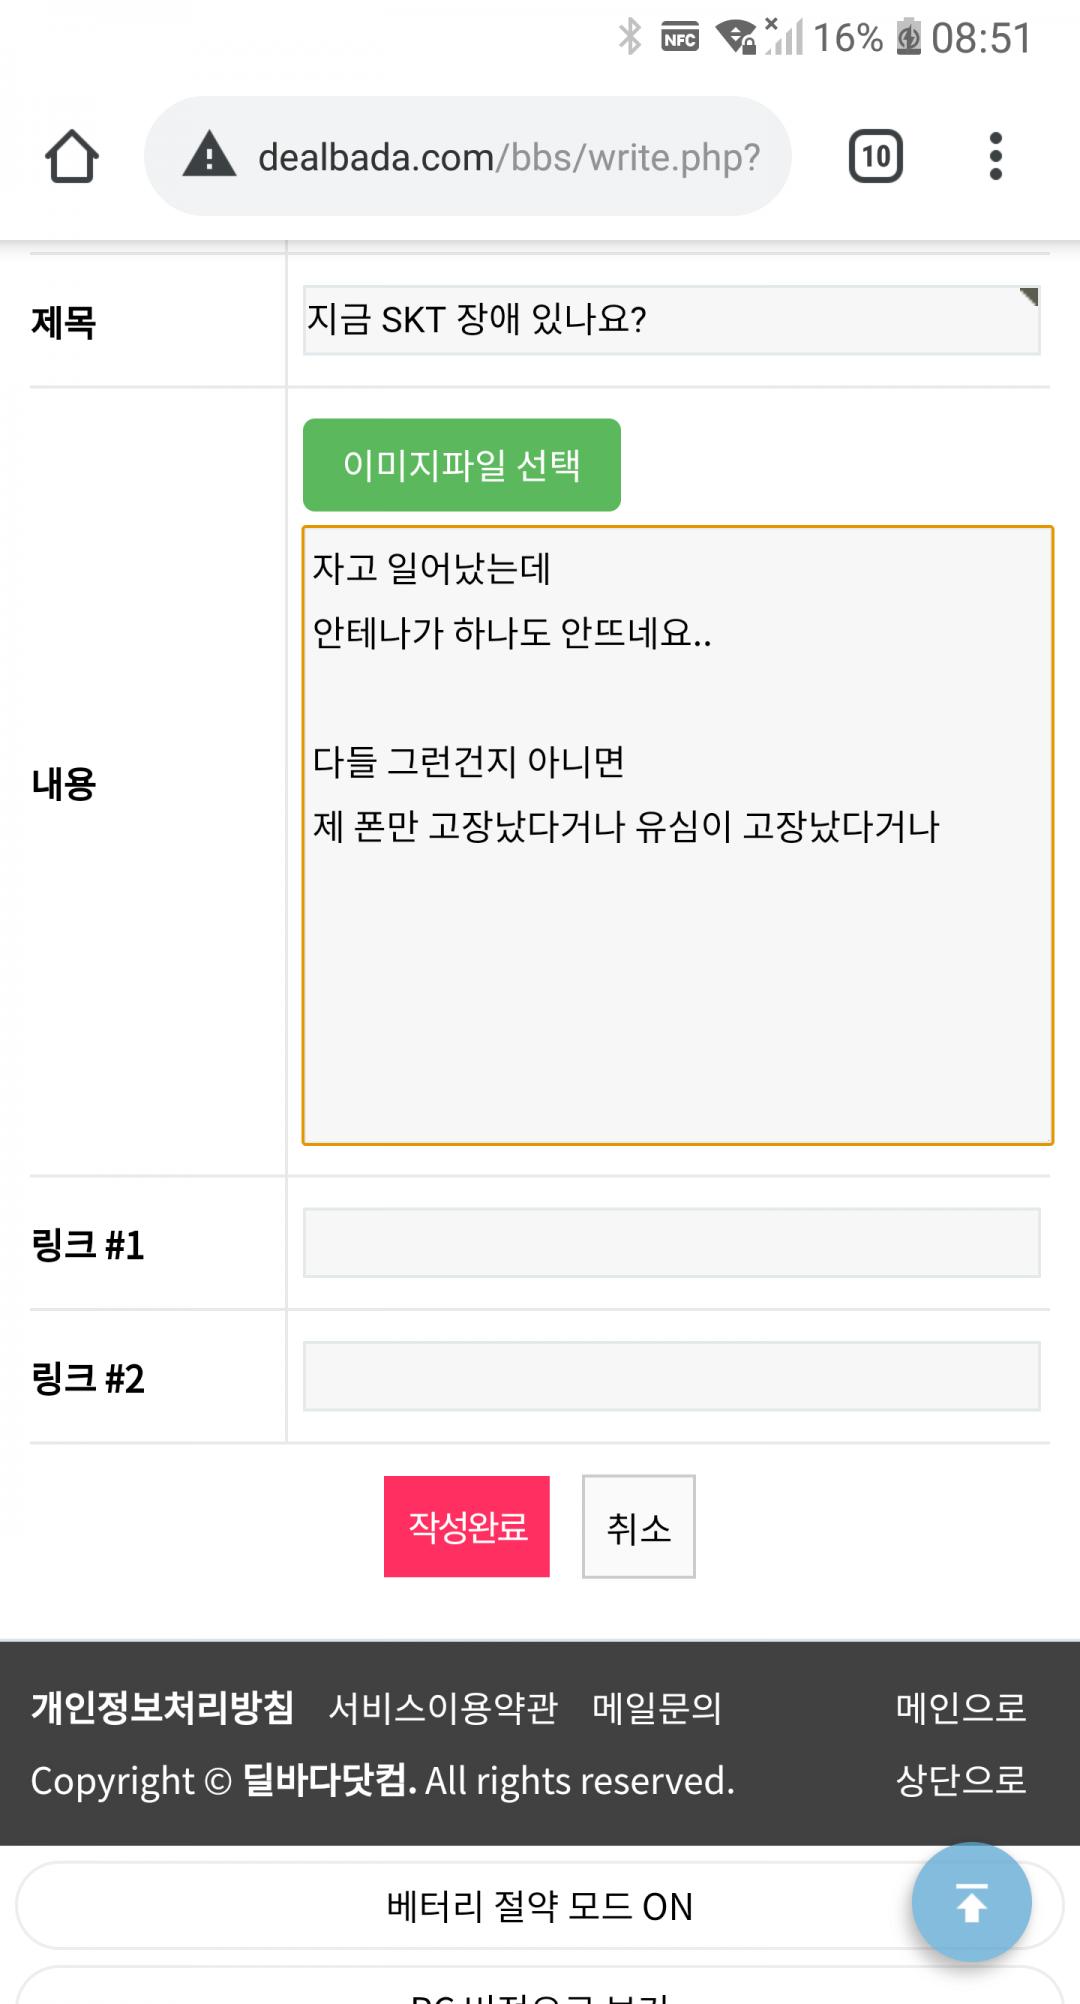
Task: Open the 개인정보처리방침 footer link
Action: [162, 1707]
